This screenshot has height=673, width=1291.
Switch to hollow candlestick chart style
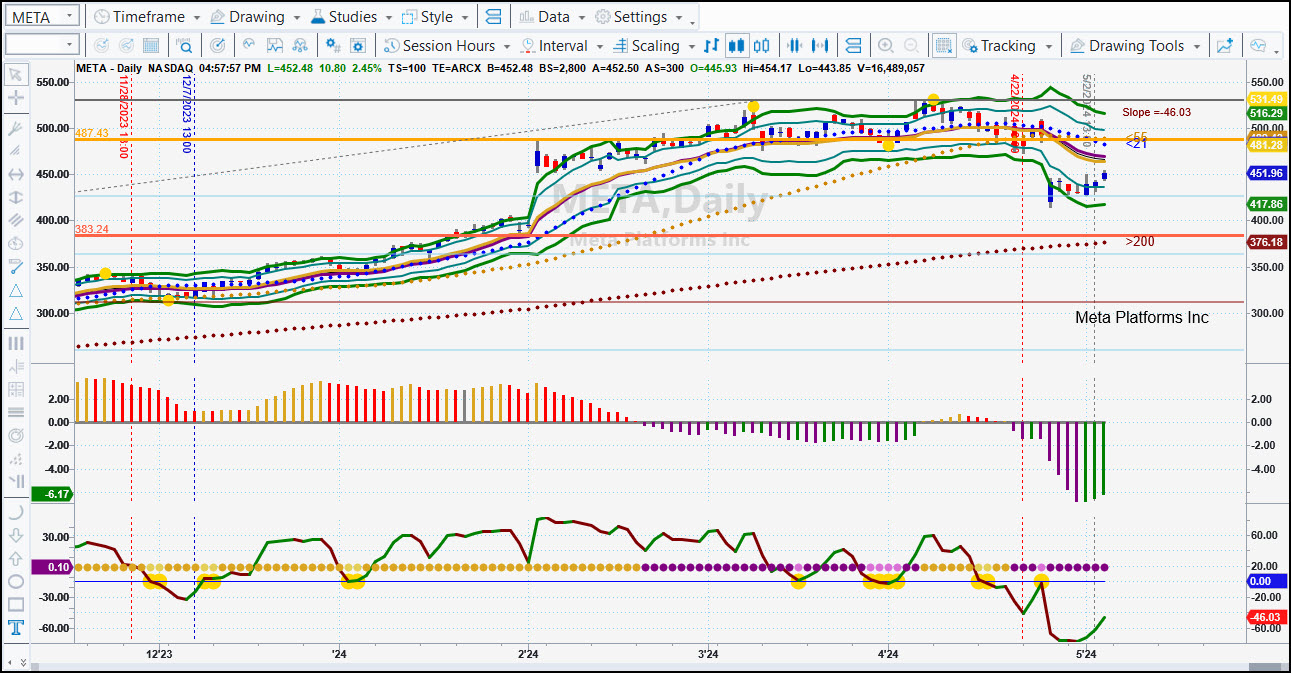point(762,45)
